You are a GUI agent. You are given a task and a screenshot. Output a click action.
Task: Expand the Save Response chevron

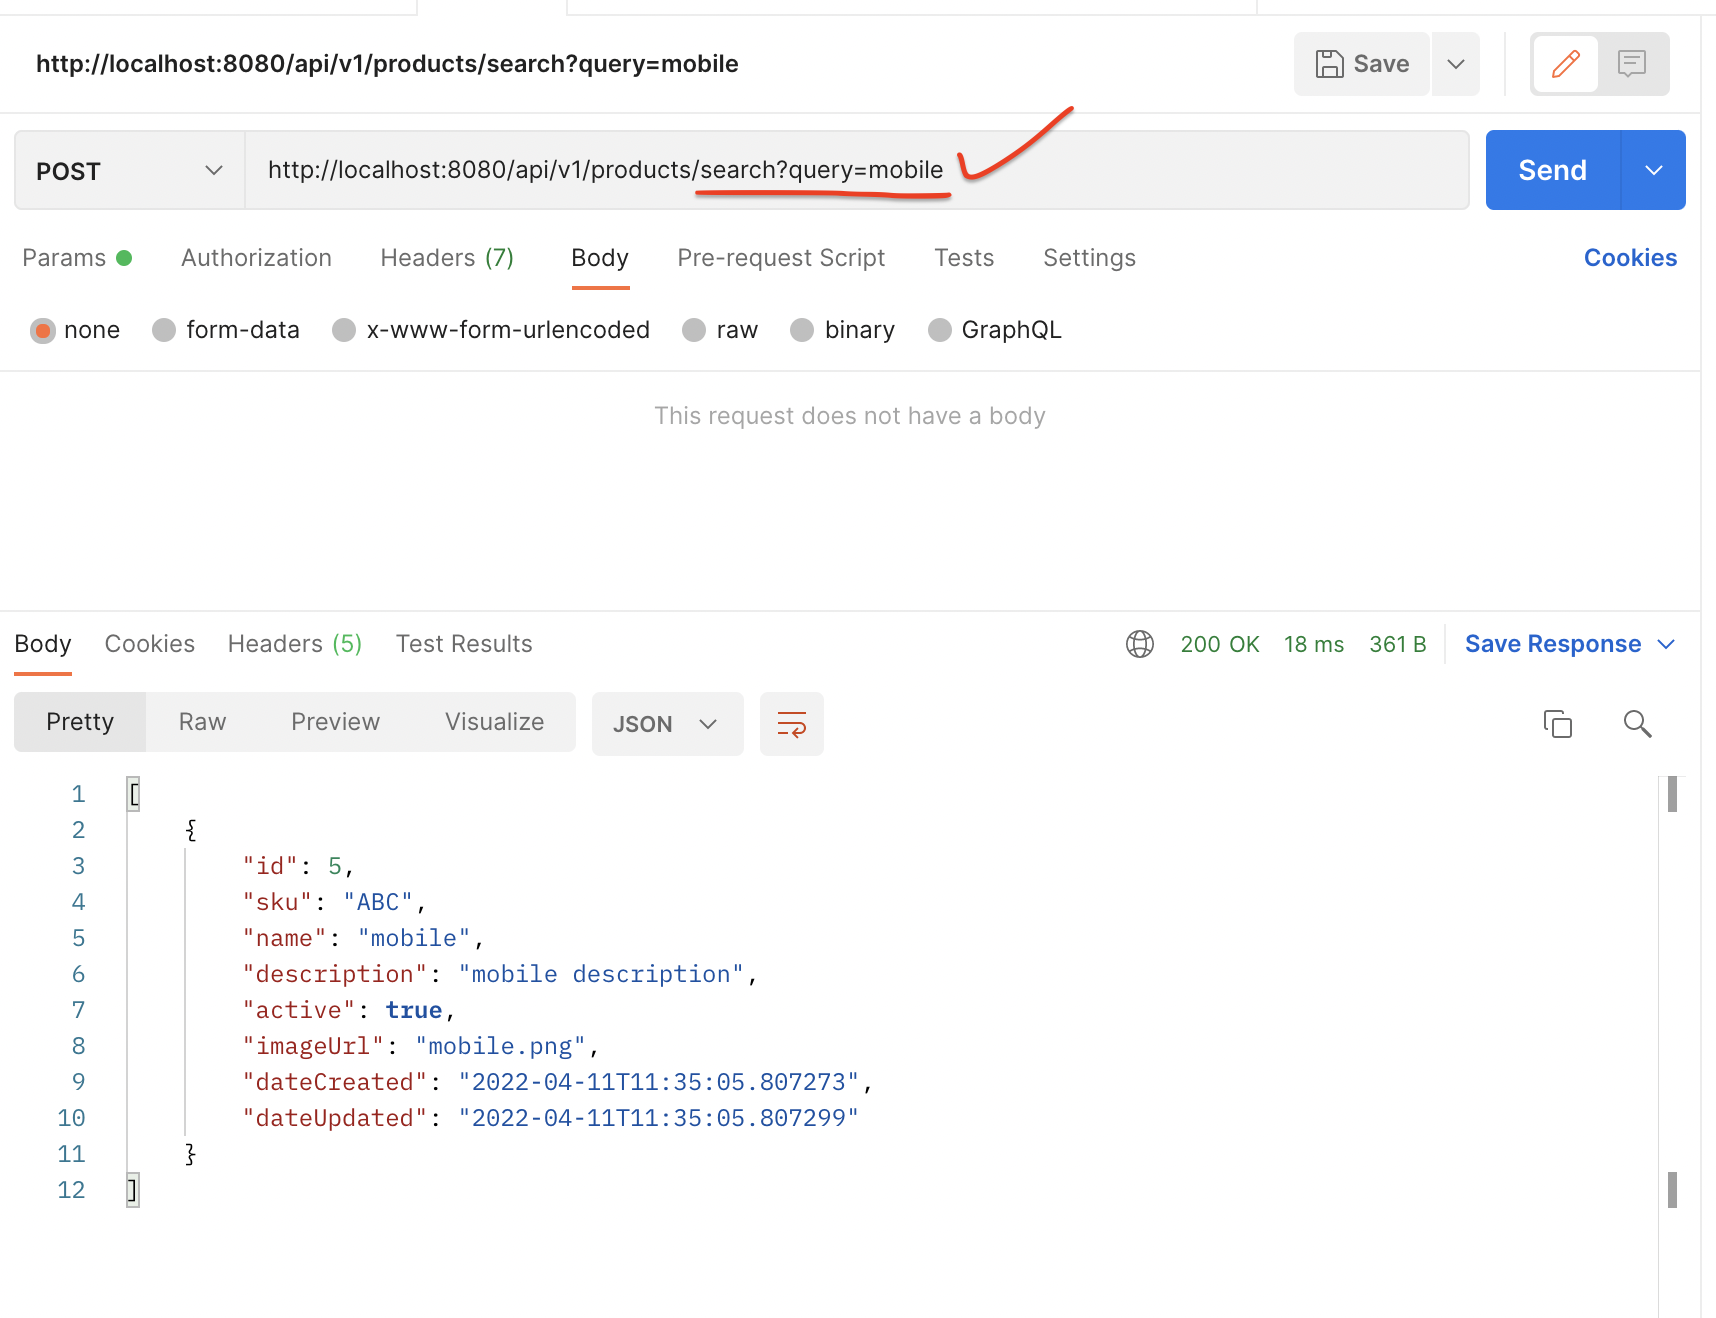click(x=1666, y=644)
